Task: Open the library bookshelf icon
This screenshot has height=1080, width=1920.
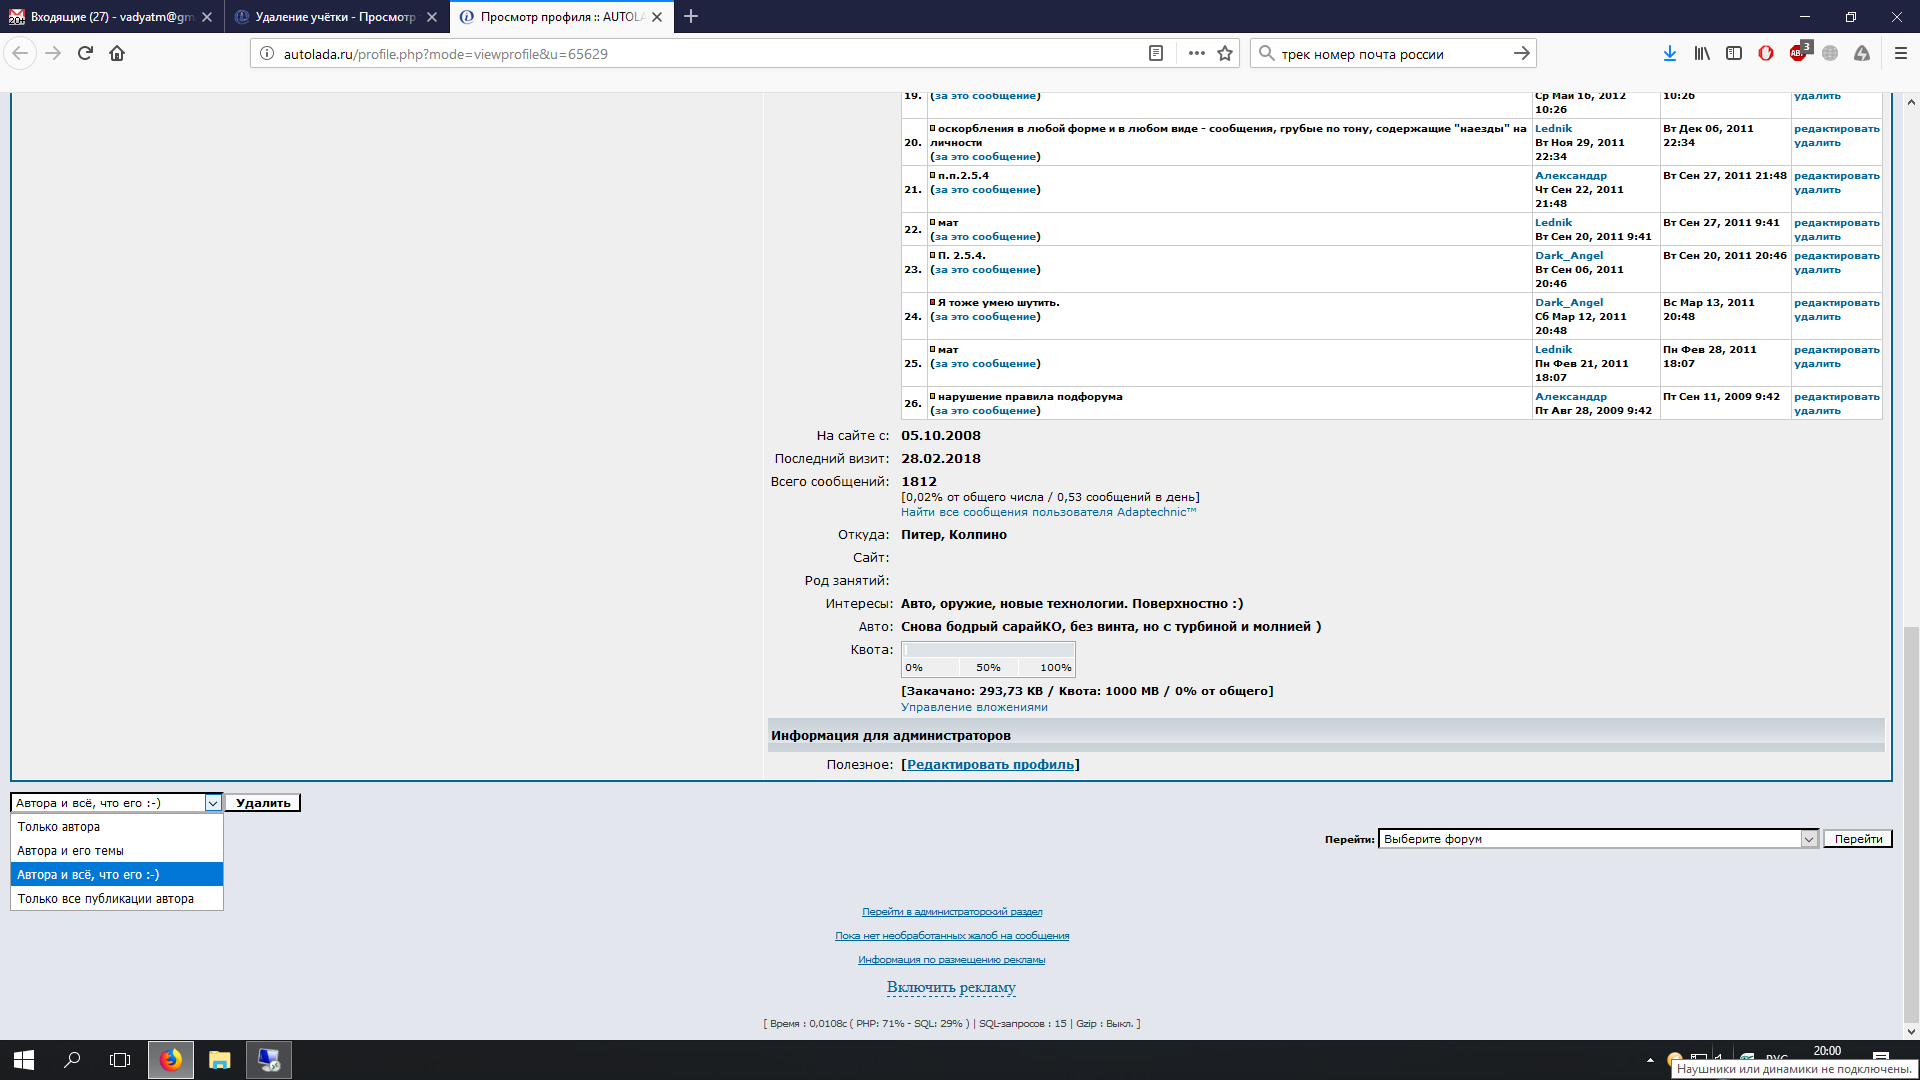Action: pos(1701,54)
